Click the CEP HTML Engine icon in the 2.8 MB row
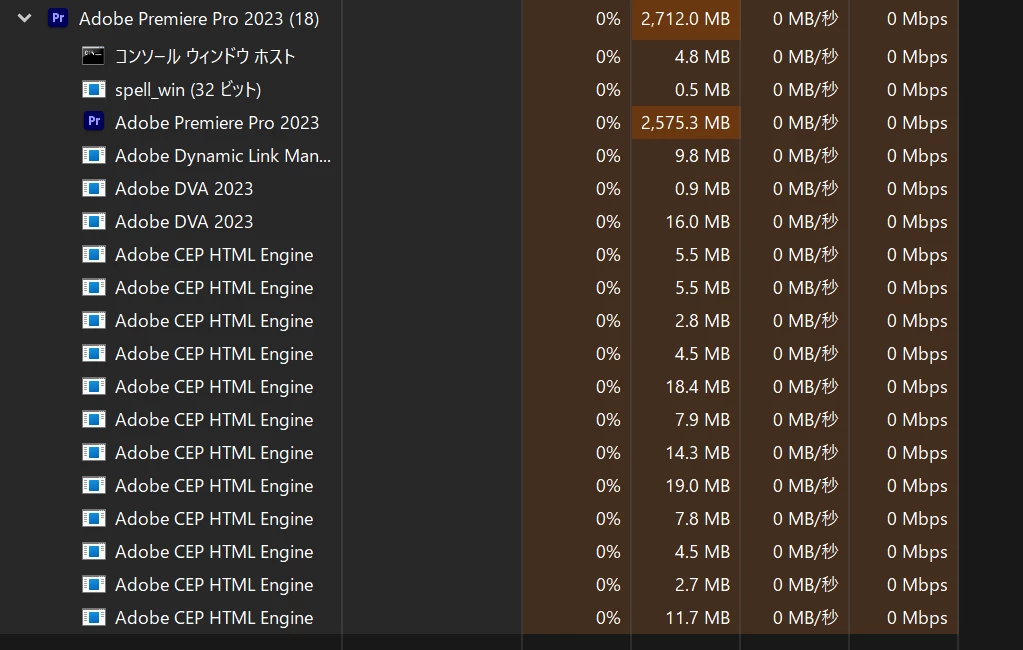The height and width of the screenshot is (650, 1023). pos(93,320)
